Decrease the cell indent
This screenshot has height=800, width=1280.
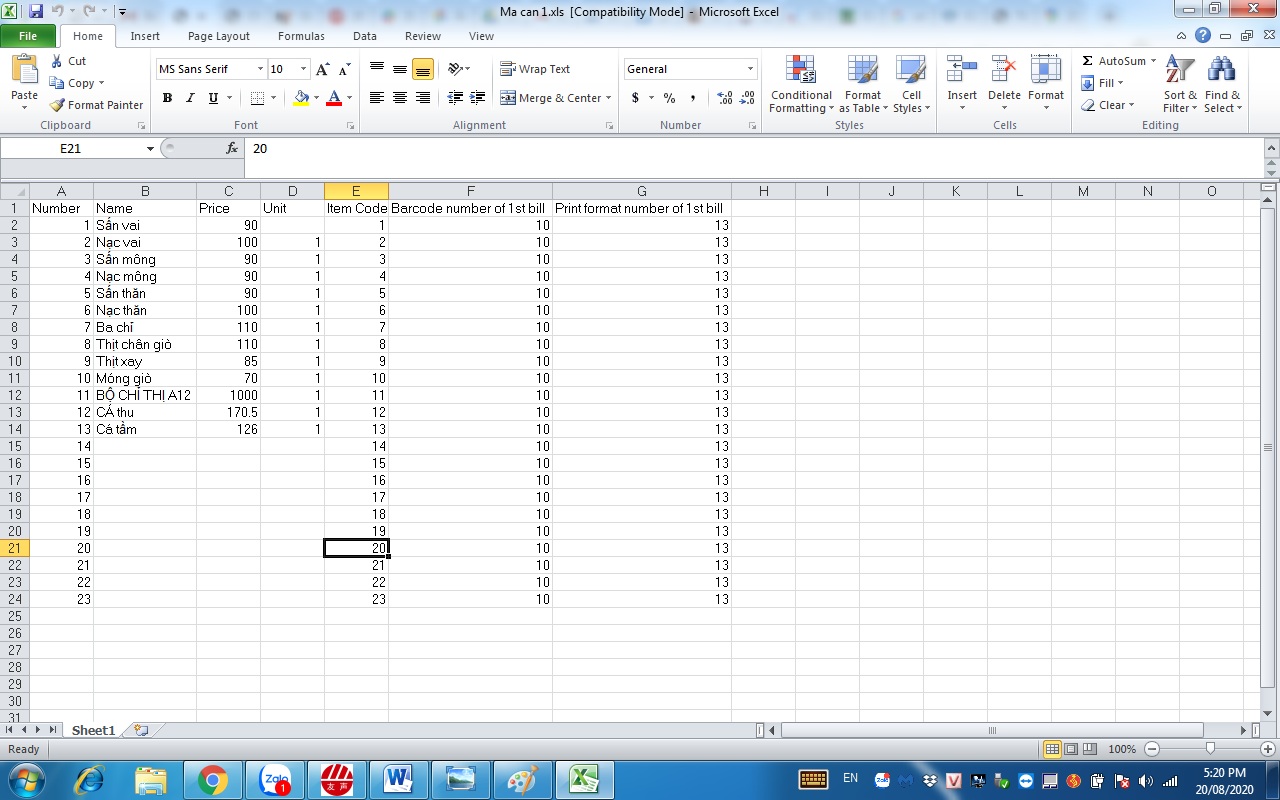pos(455,98)
